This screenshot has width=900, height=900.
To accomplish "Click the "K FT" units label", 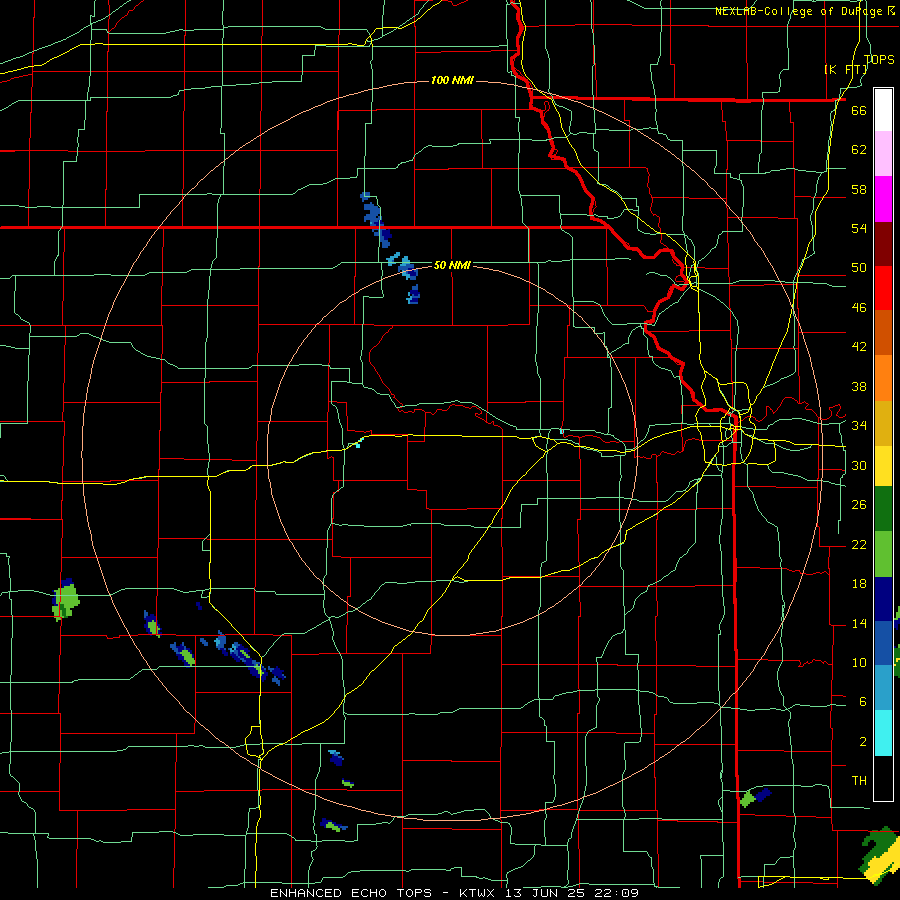I will tap(846, 70).
